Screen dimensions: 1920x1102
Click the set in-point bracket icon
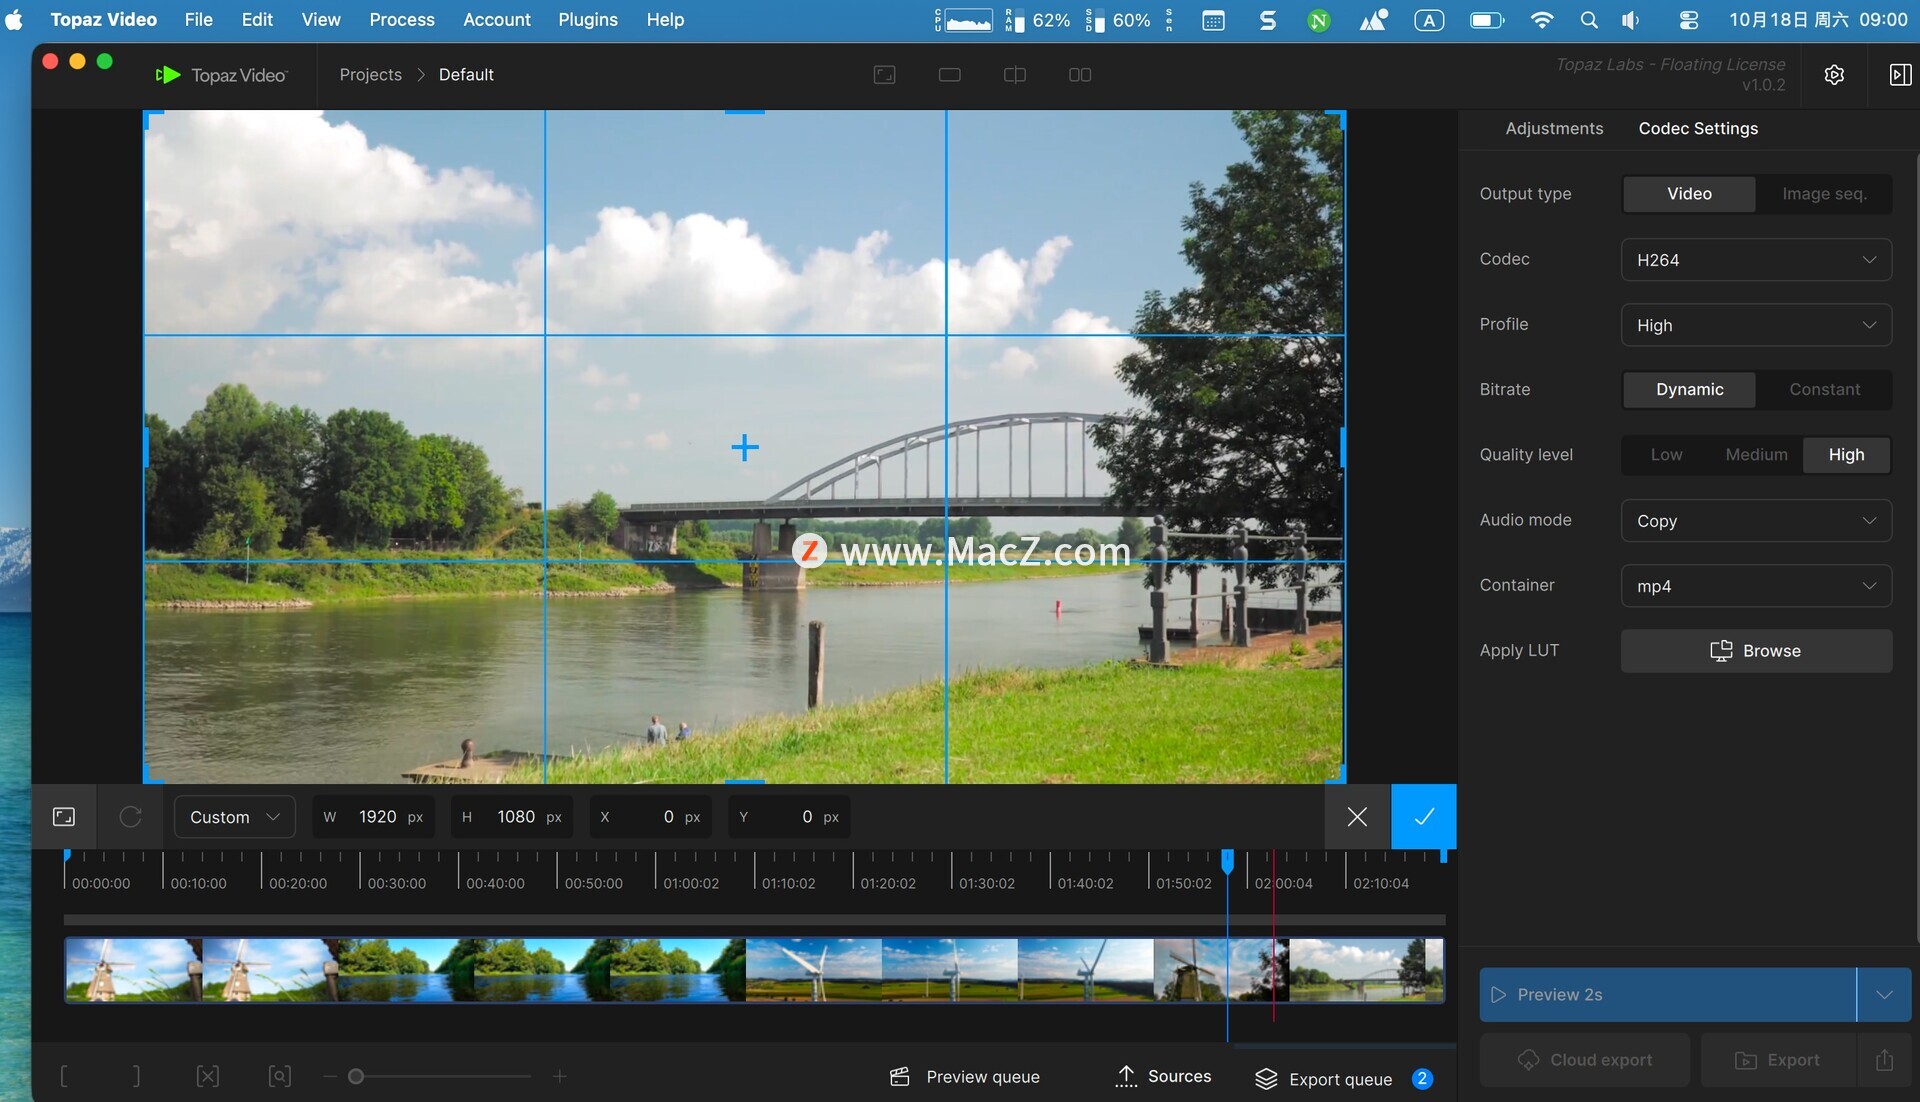pyautogui.click(x=64, y=1076)
